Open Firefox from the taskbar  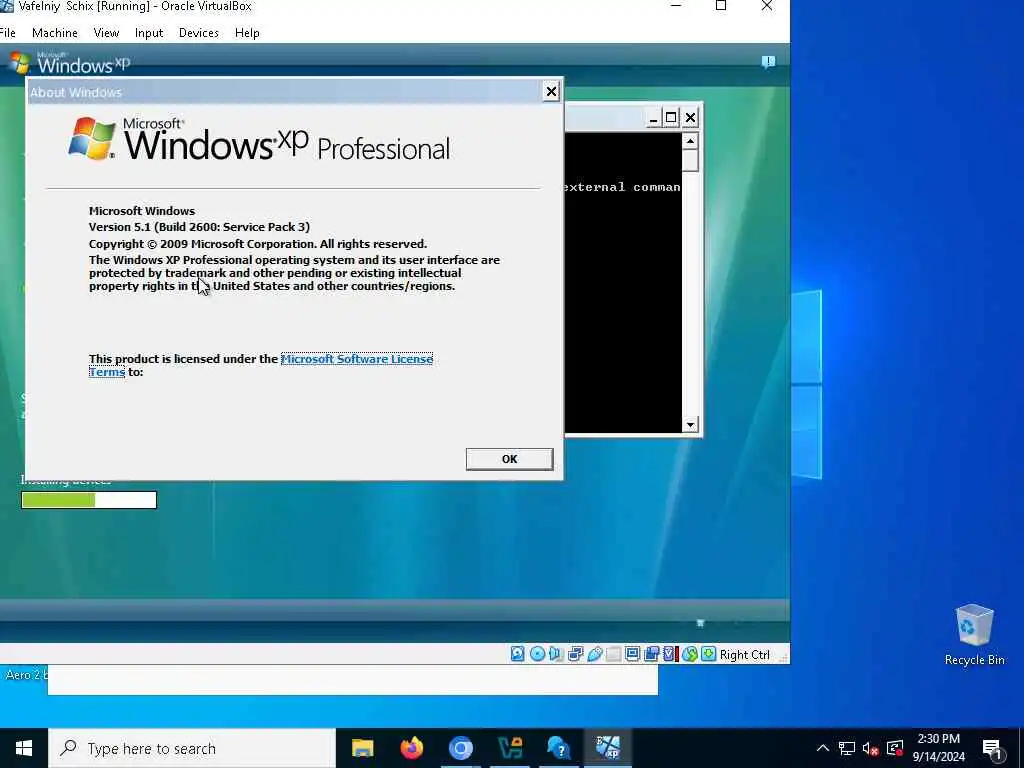[411, 748]
